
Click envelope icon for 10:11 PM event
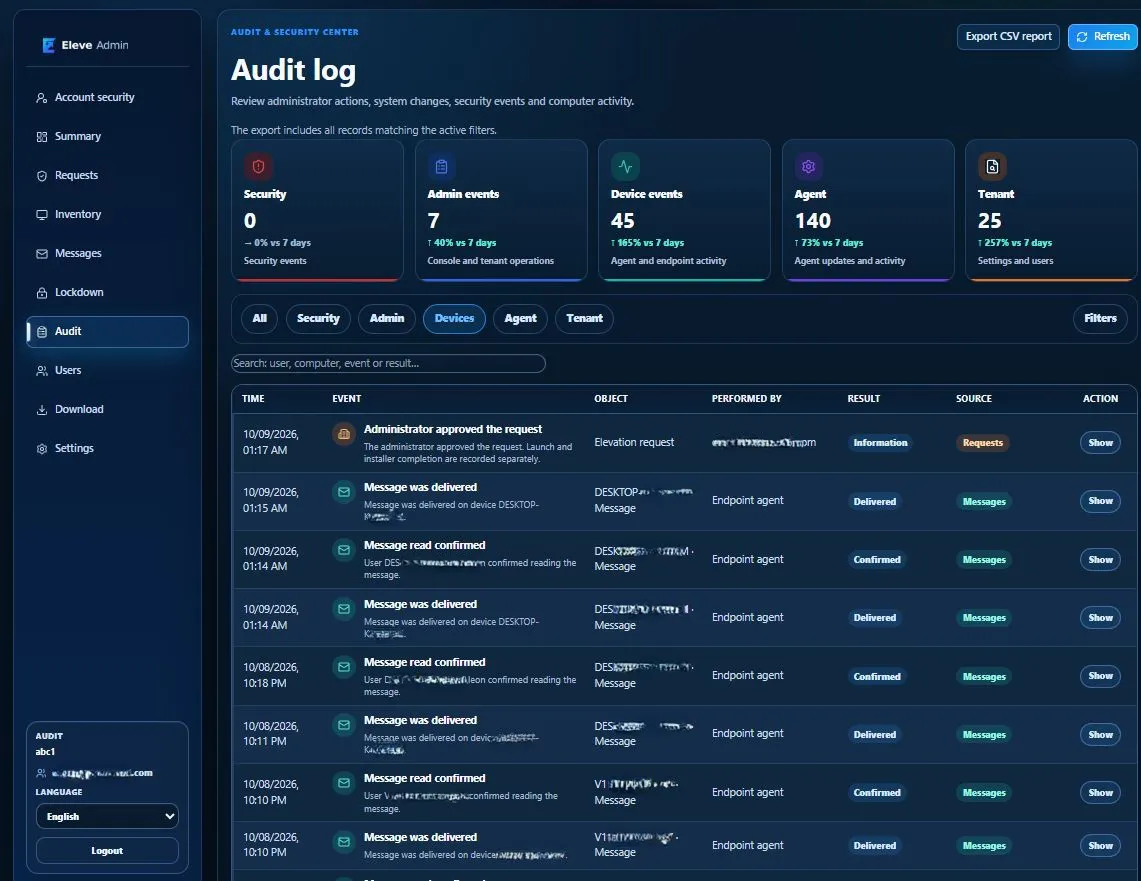tap(343, 725)
